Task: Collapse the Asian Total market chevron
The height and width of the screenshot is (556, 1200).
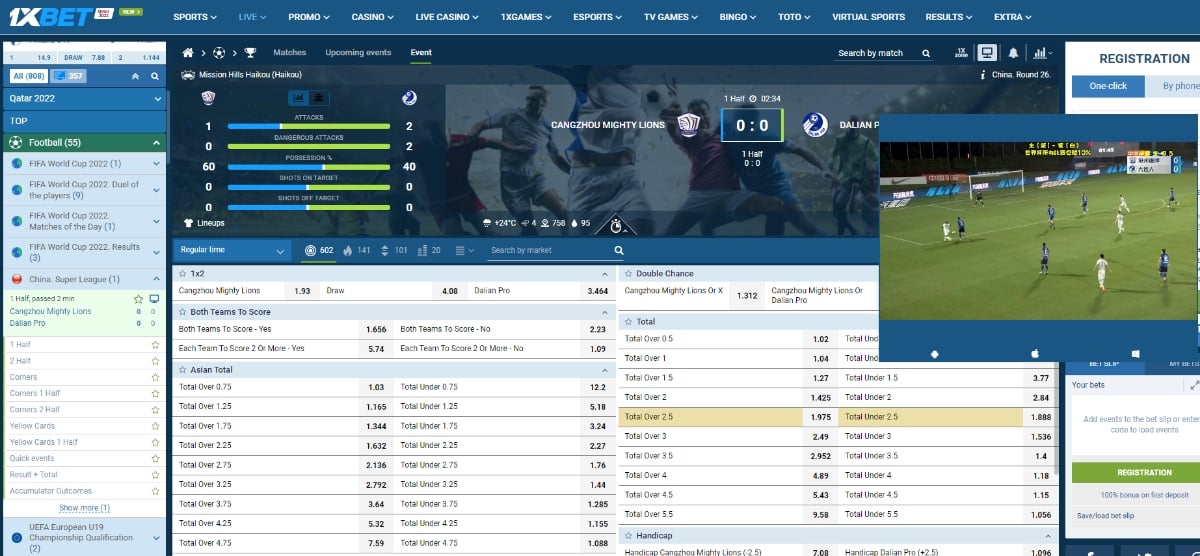Action: click(604, 370)
